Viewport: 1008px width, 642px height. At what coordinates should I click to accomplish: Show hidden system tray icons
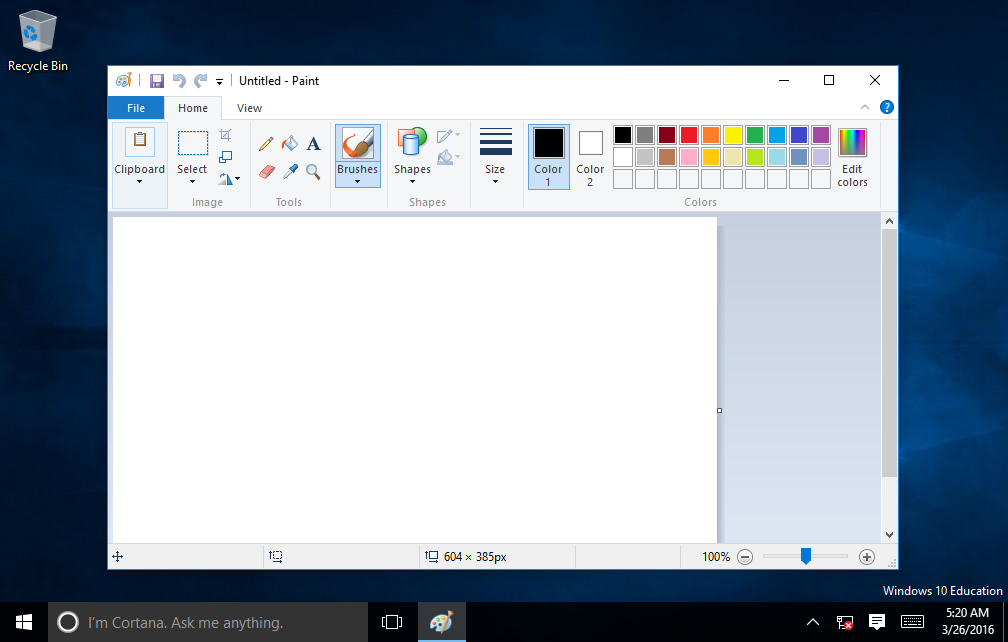click(x=813, y=621)
